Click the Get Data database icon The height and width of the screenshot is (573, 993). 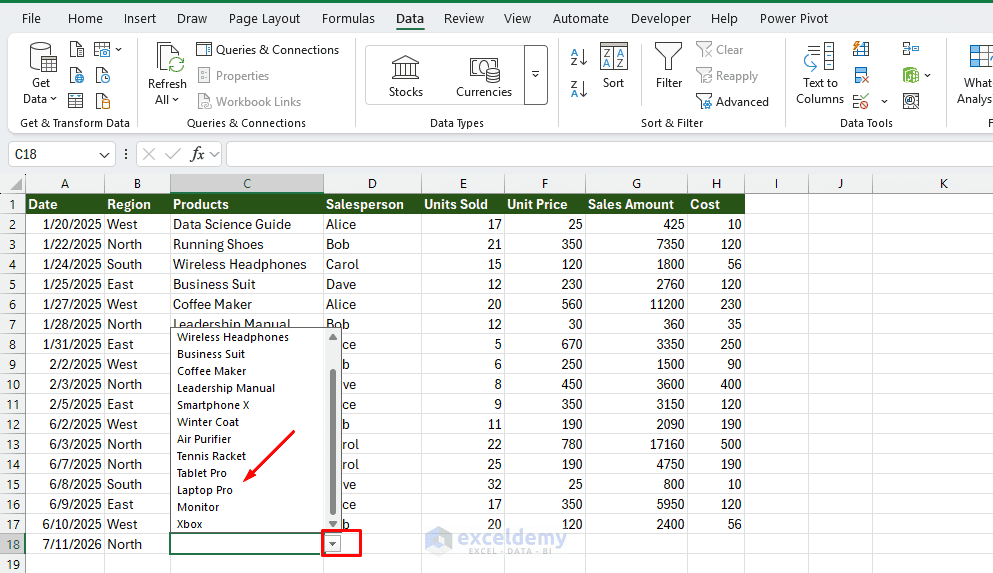point(43,57)
